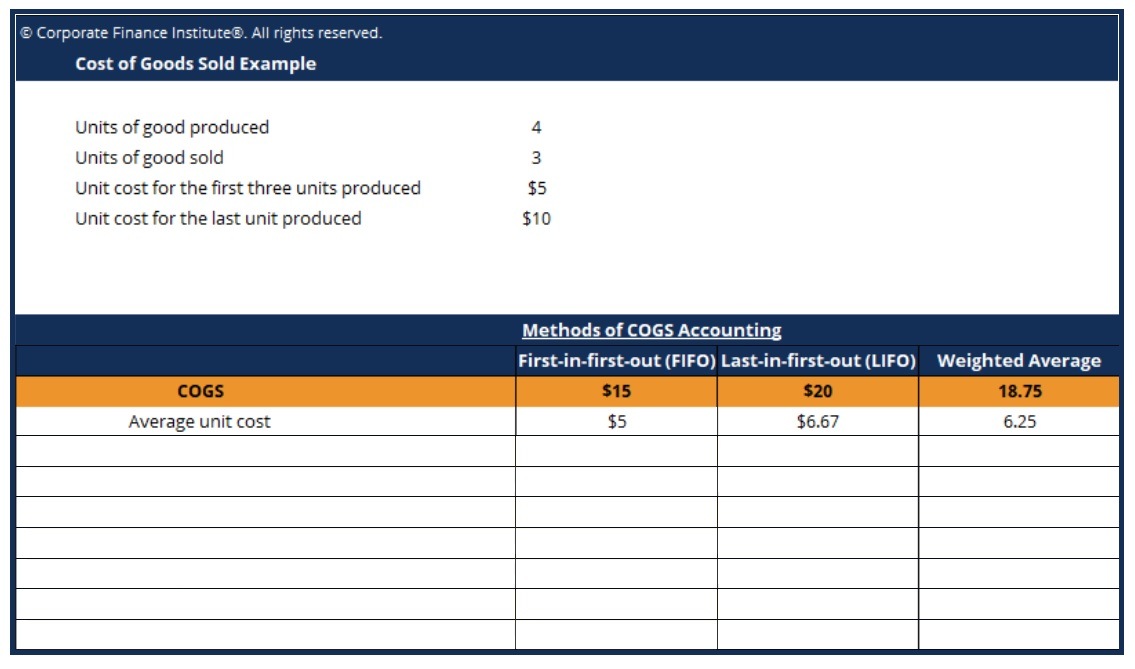Click the Methods of COGS Accounting heading
The height and width of the screenshot is (669, 1135).
651,330
